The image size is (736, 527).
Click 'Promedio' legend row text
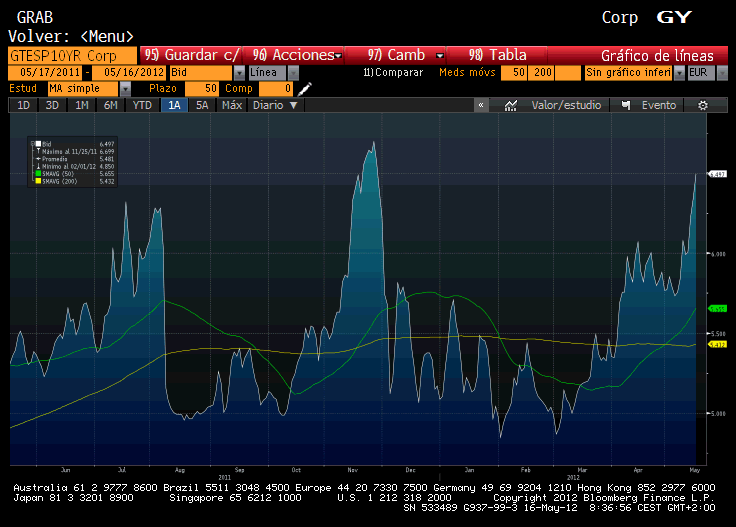click(x=55, y=159)
